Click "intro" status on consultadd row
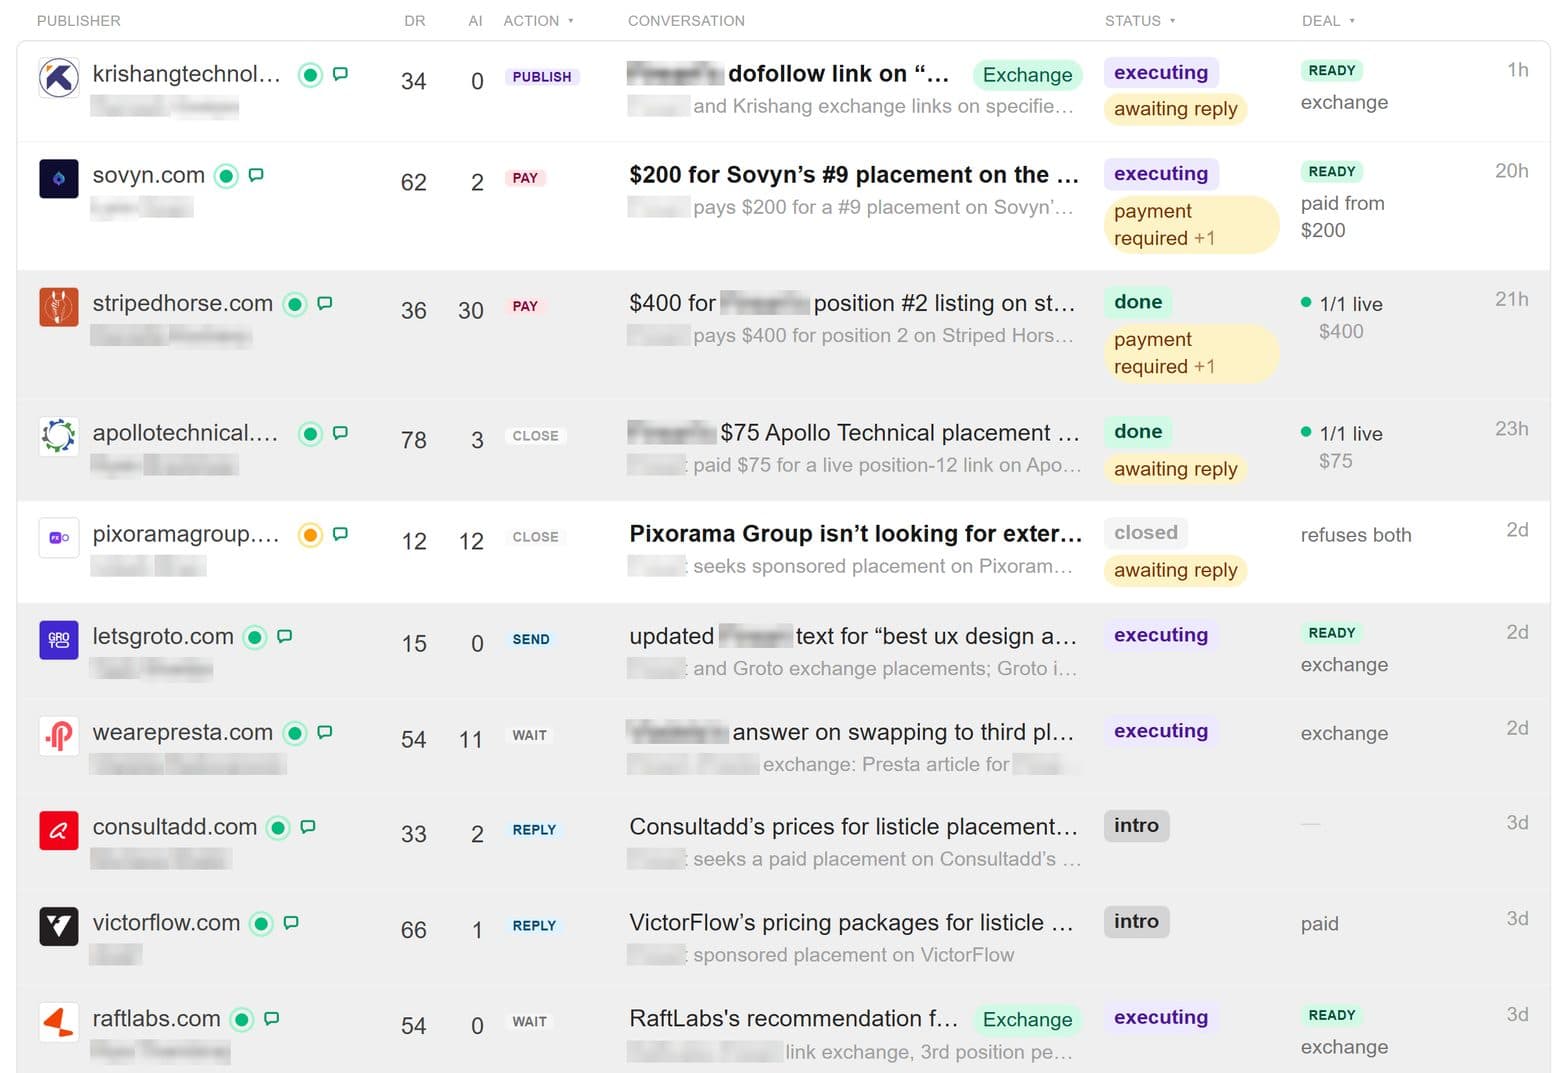 click(x=1136, y=826)
